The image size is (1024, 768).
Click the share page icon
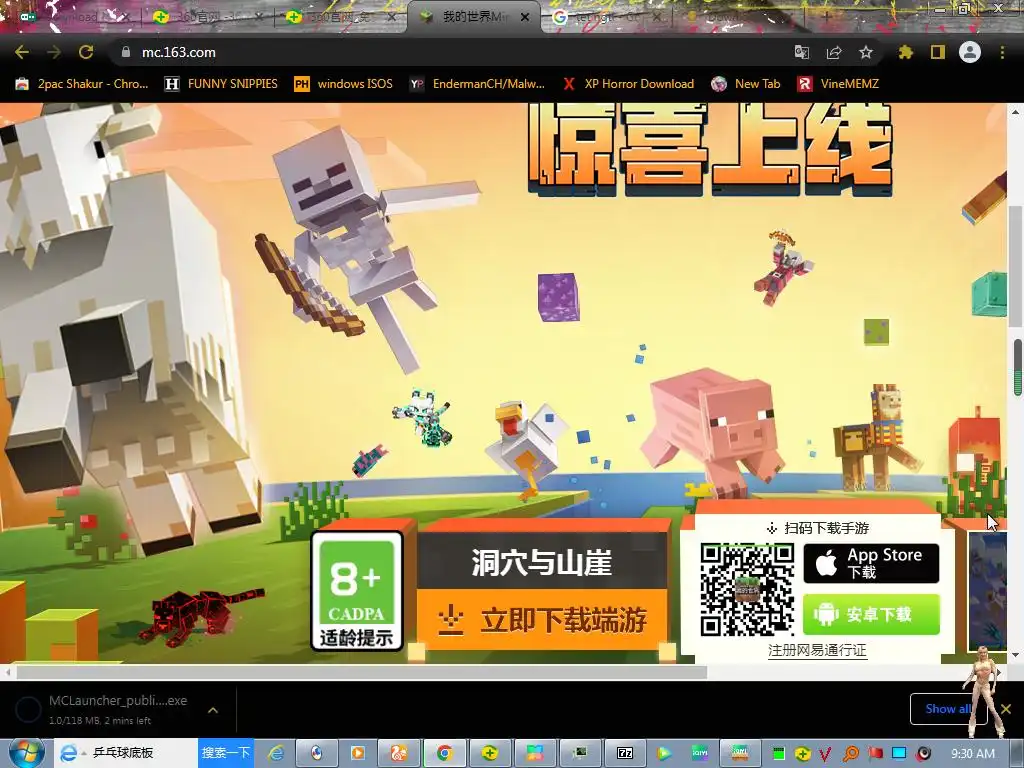pos(834,52)
